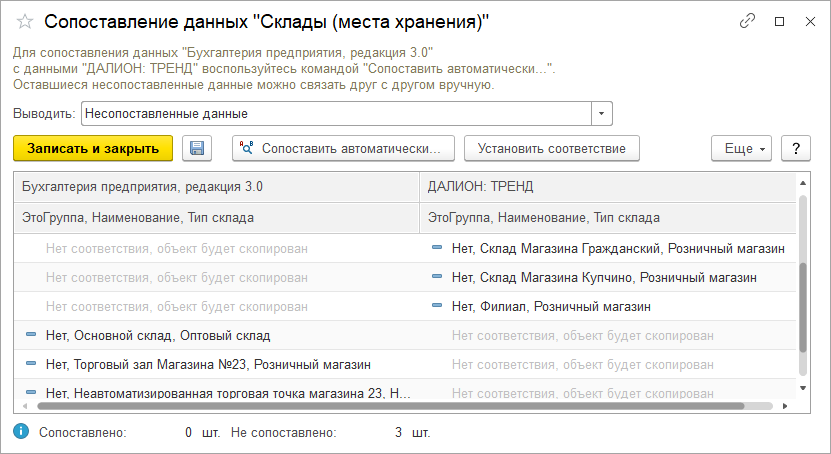Click the help question mark button

(795, 149)
